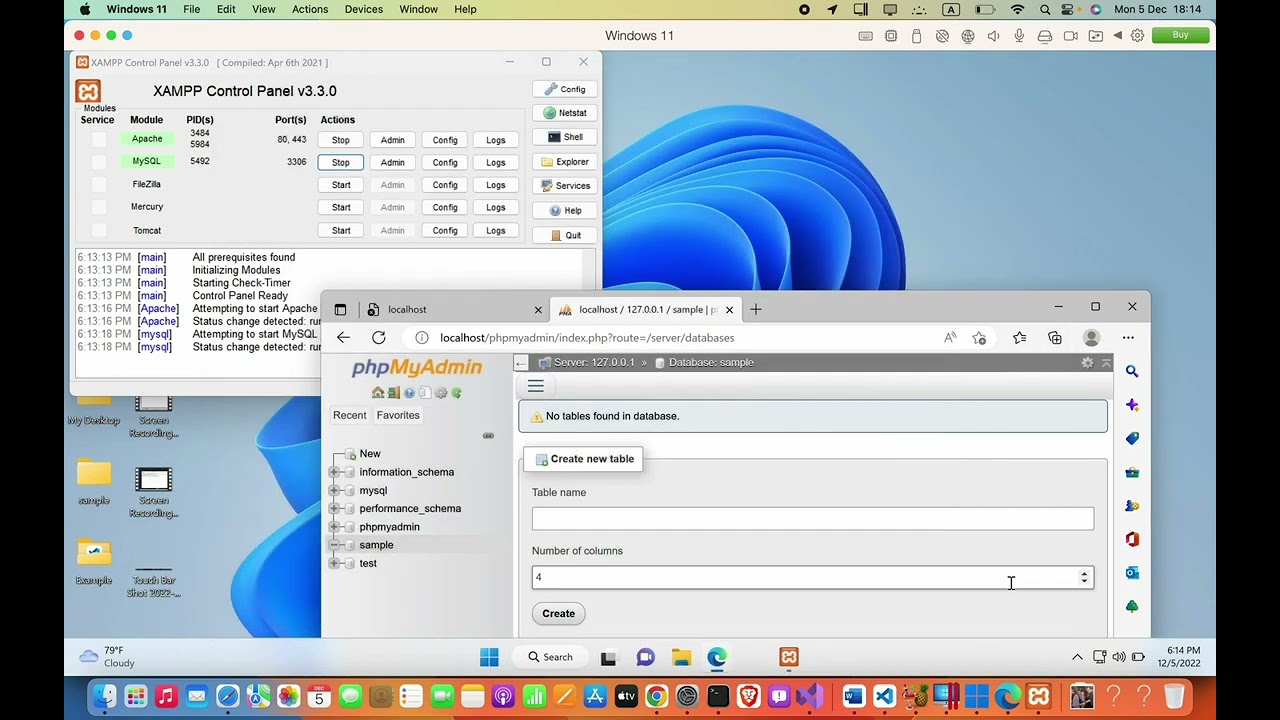Viewport: 1280px width, 720px height.
Task: Click the Create table button
Action: click(559, 614)
